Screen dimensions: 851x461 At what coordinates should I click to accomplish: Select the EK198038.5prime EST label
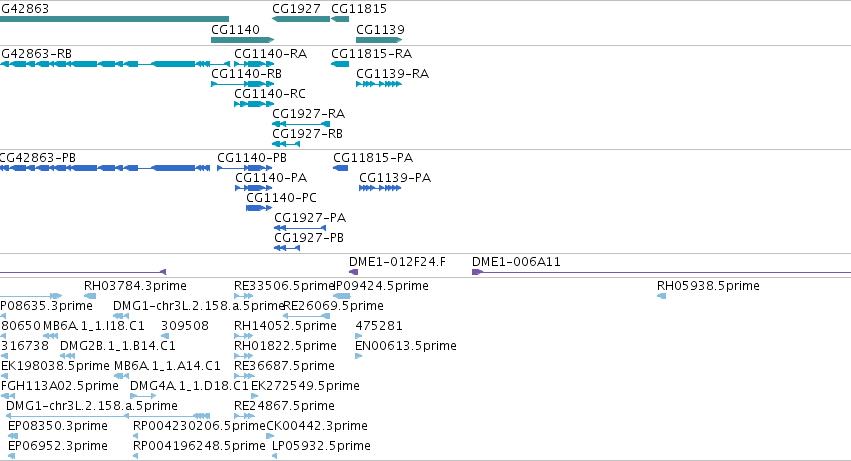click(x=55, y=366)
